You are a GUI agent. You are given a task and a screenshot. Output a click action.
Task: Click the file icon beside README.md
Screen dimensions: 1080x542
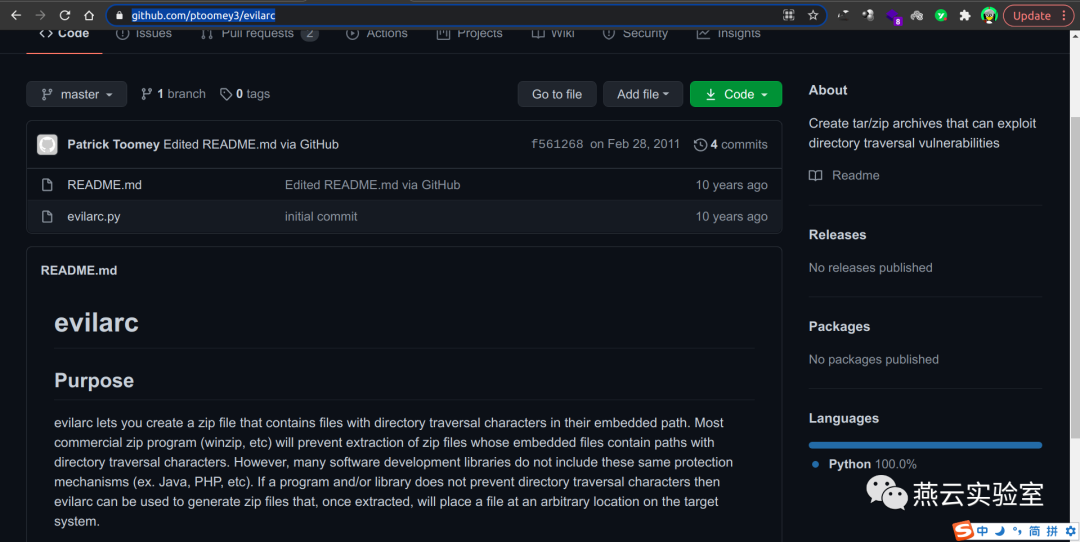coord(47,185)
